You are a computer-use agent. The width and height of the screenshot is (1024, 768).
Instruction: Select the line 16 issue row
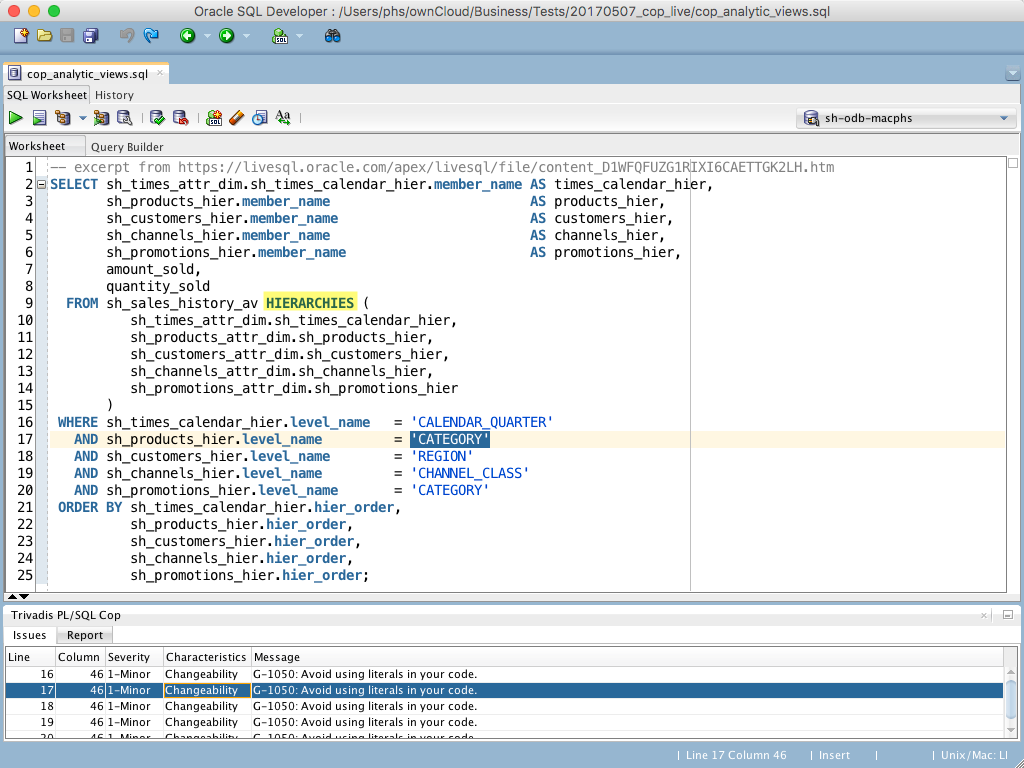coord(504,674)
